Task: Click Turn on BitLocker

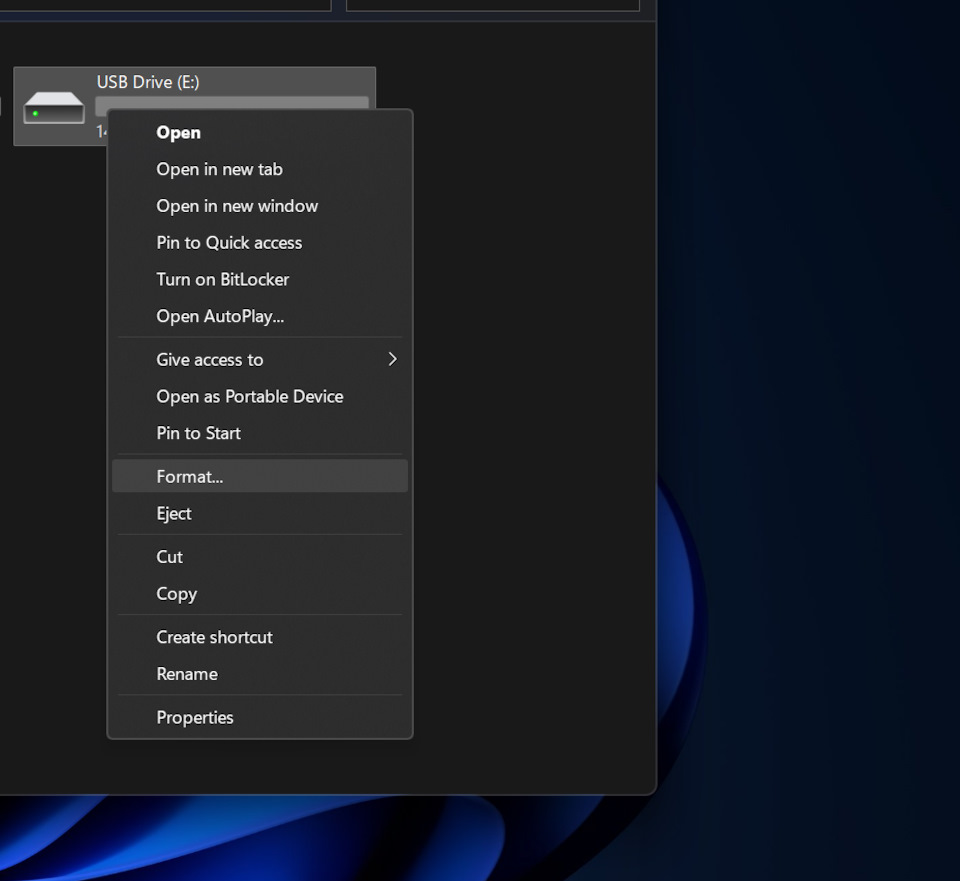Action: point(260,279)
